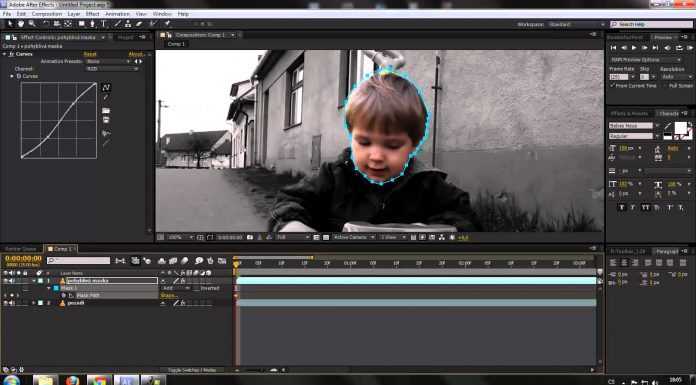Select the Pen tool
This screenshot has width=696, height=385.
click(92, 24)
